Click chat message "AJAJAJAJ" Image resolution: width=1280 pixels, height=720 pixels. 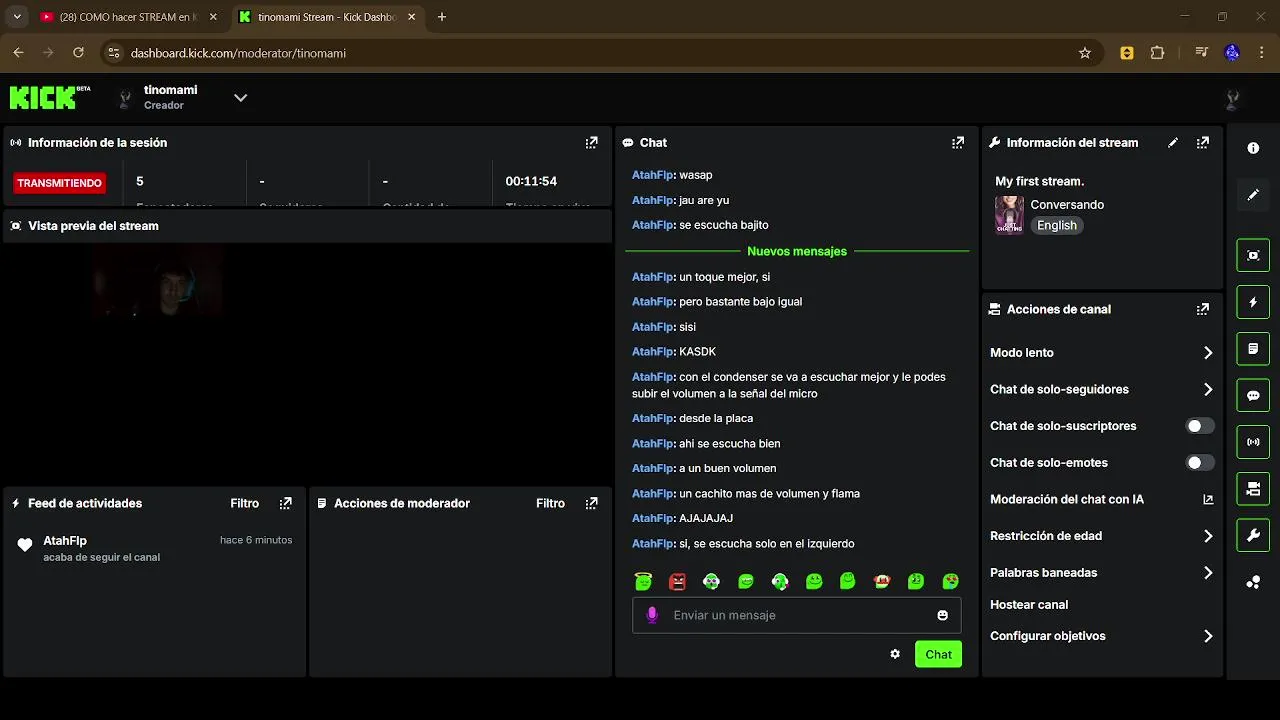706,518
